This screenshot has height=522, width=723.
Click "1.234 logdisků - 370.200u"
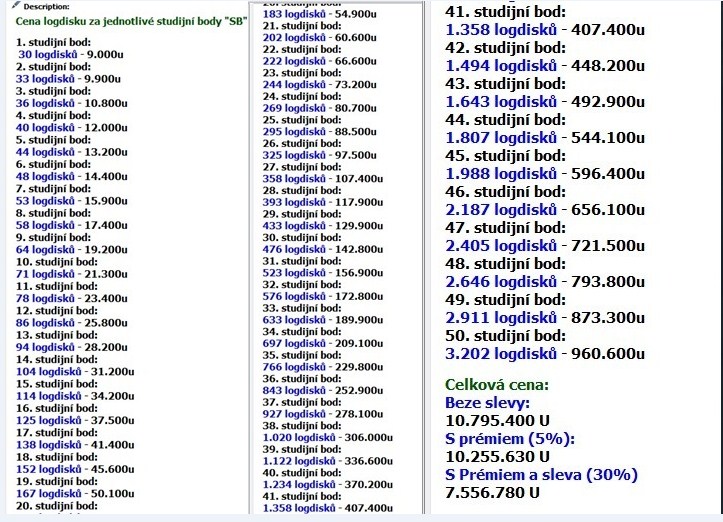(328, 485)
